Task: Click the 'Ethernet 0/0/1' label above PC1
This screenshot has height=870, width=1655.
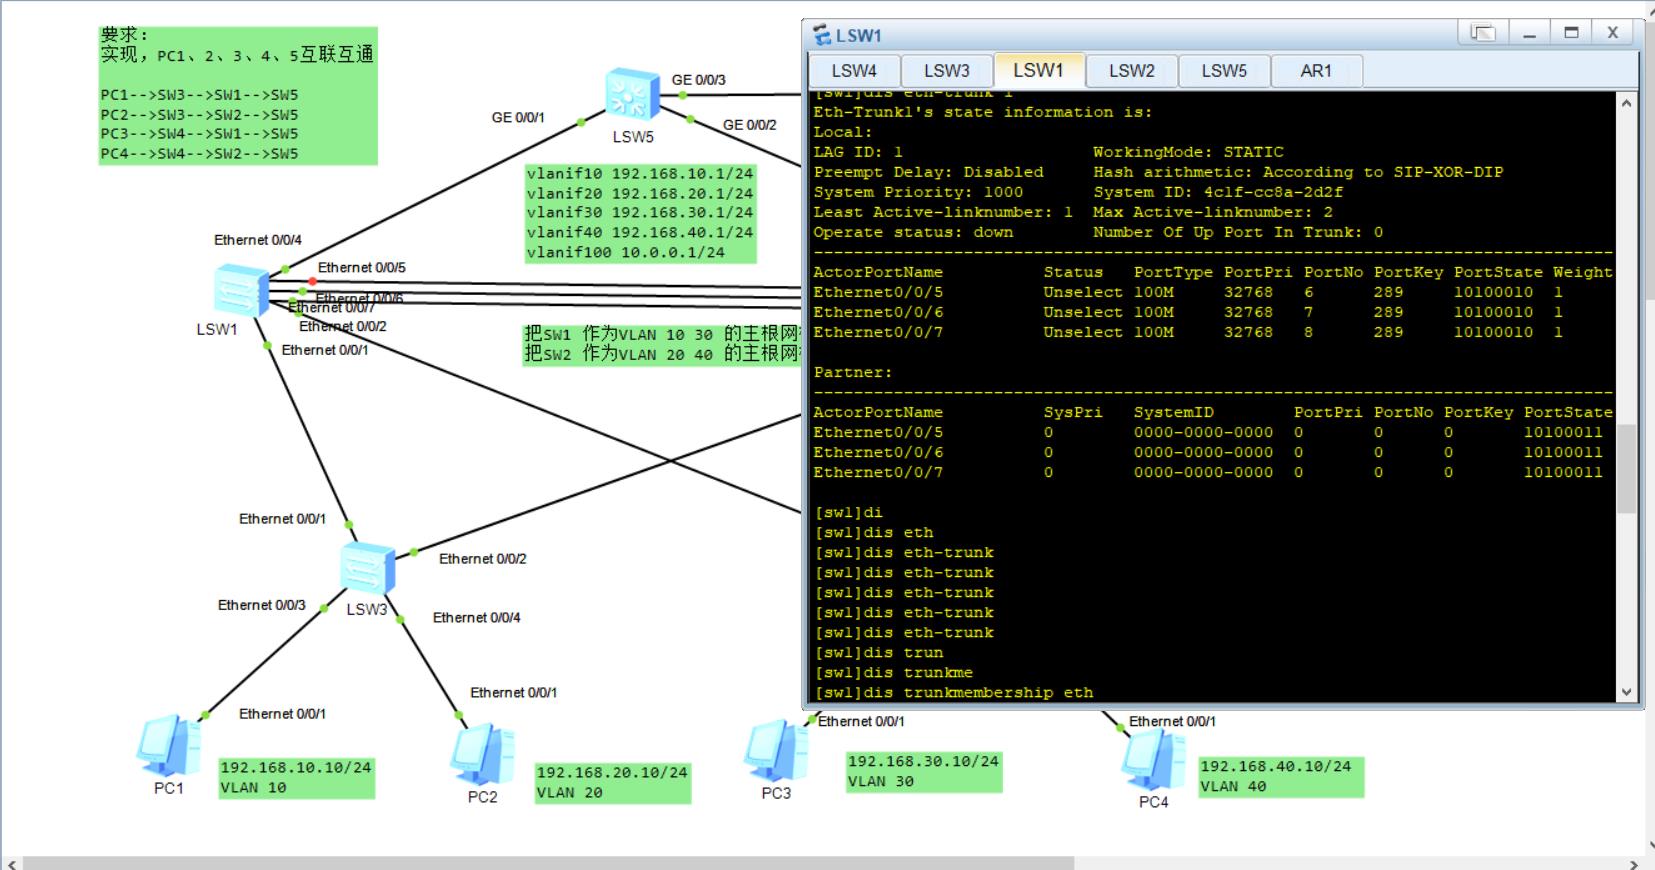Action: (x=282, y=714)
